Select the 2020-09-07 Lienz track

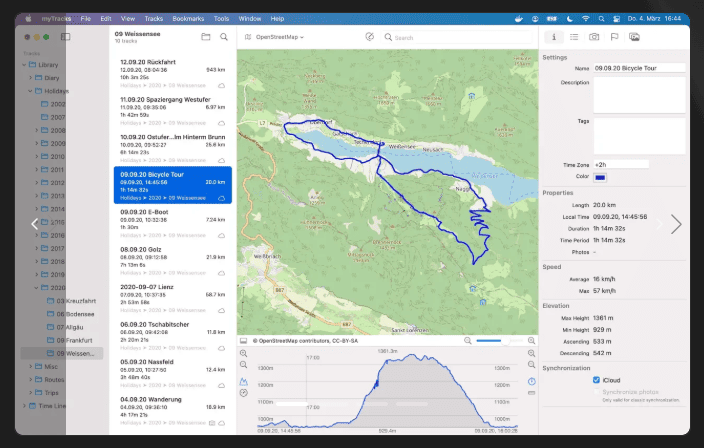tap(173, 298)
